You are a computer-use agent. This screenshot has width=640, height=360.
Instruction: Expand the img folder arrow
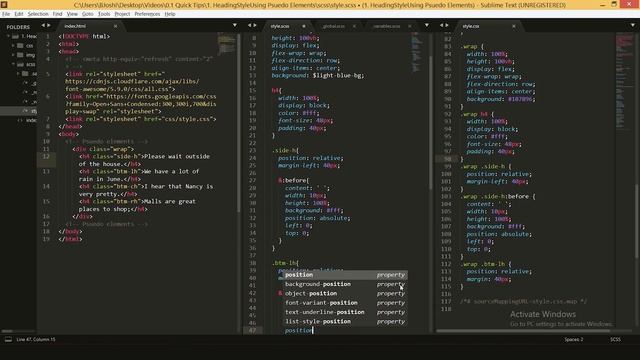(13, 55)
